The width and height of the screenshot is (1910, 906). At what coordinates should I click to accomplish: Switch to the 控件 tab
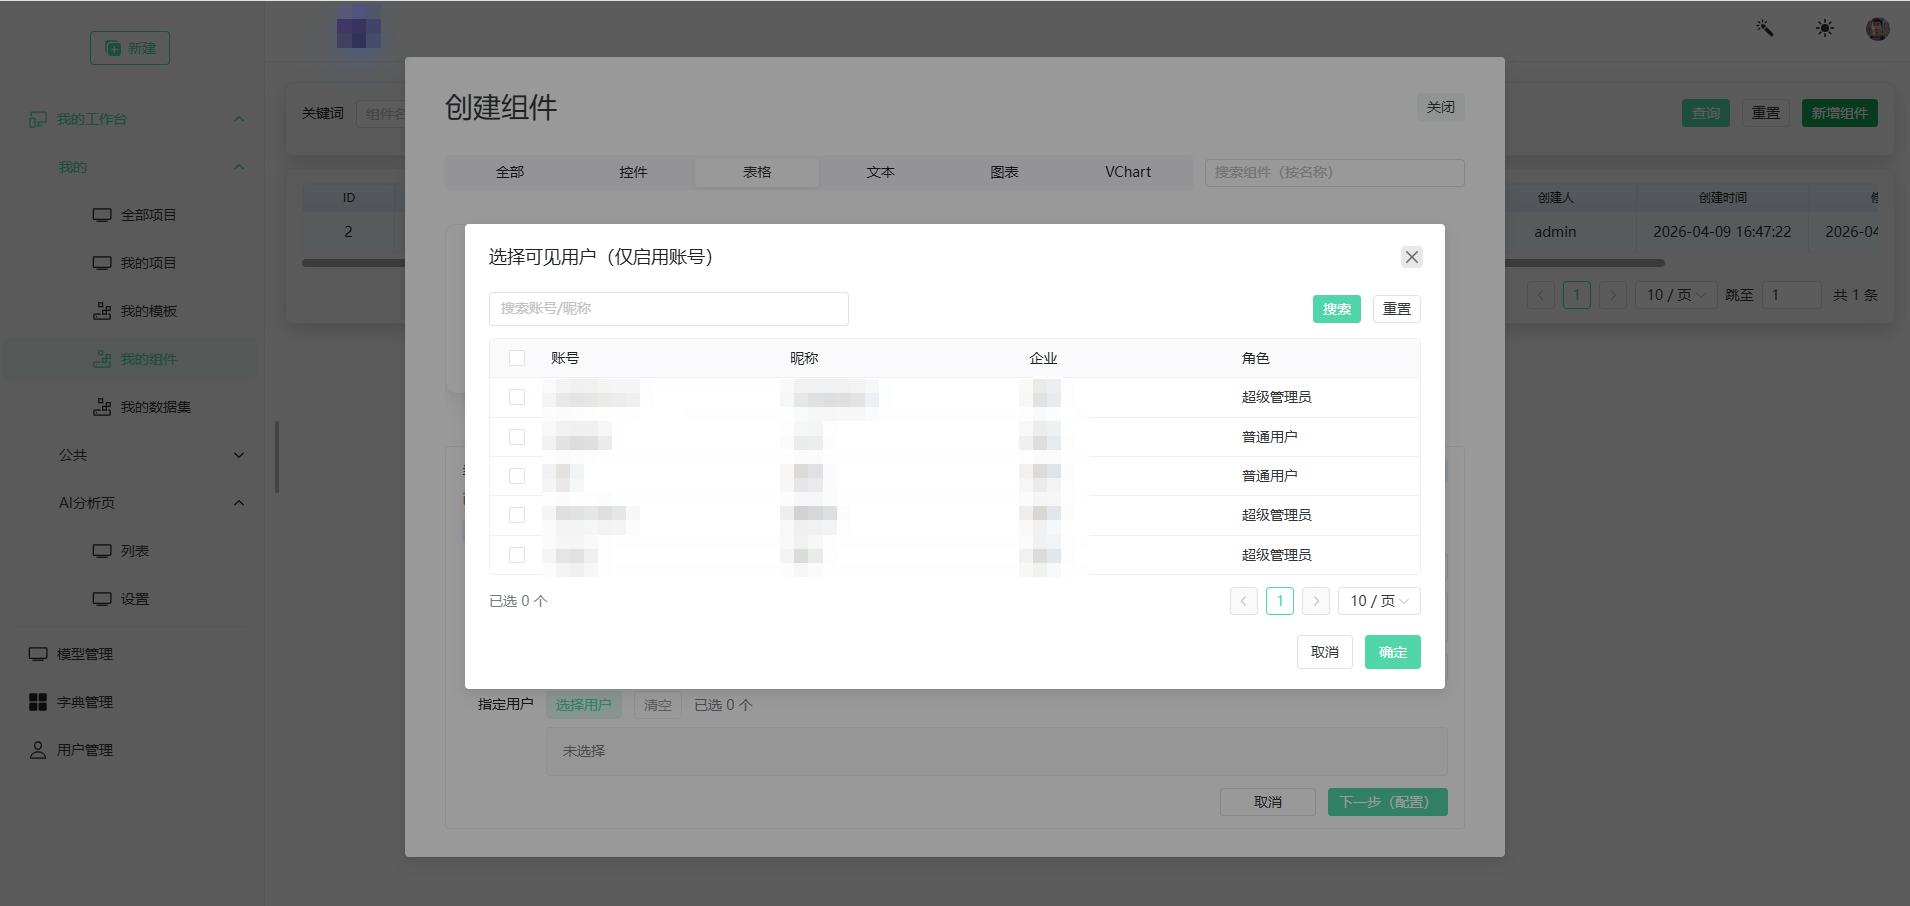point(633,172)
